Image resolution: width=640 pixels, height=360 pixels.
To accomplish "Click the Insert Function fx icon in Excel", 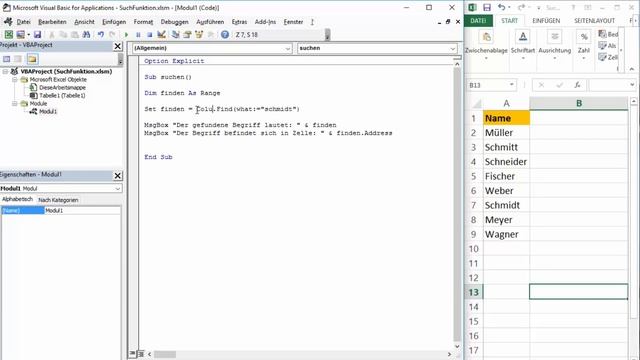I will [577, 85].
